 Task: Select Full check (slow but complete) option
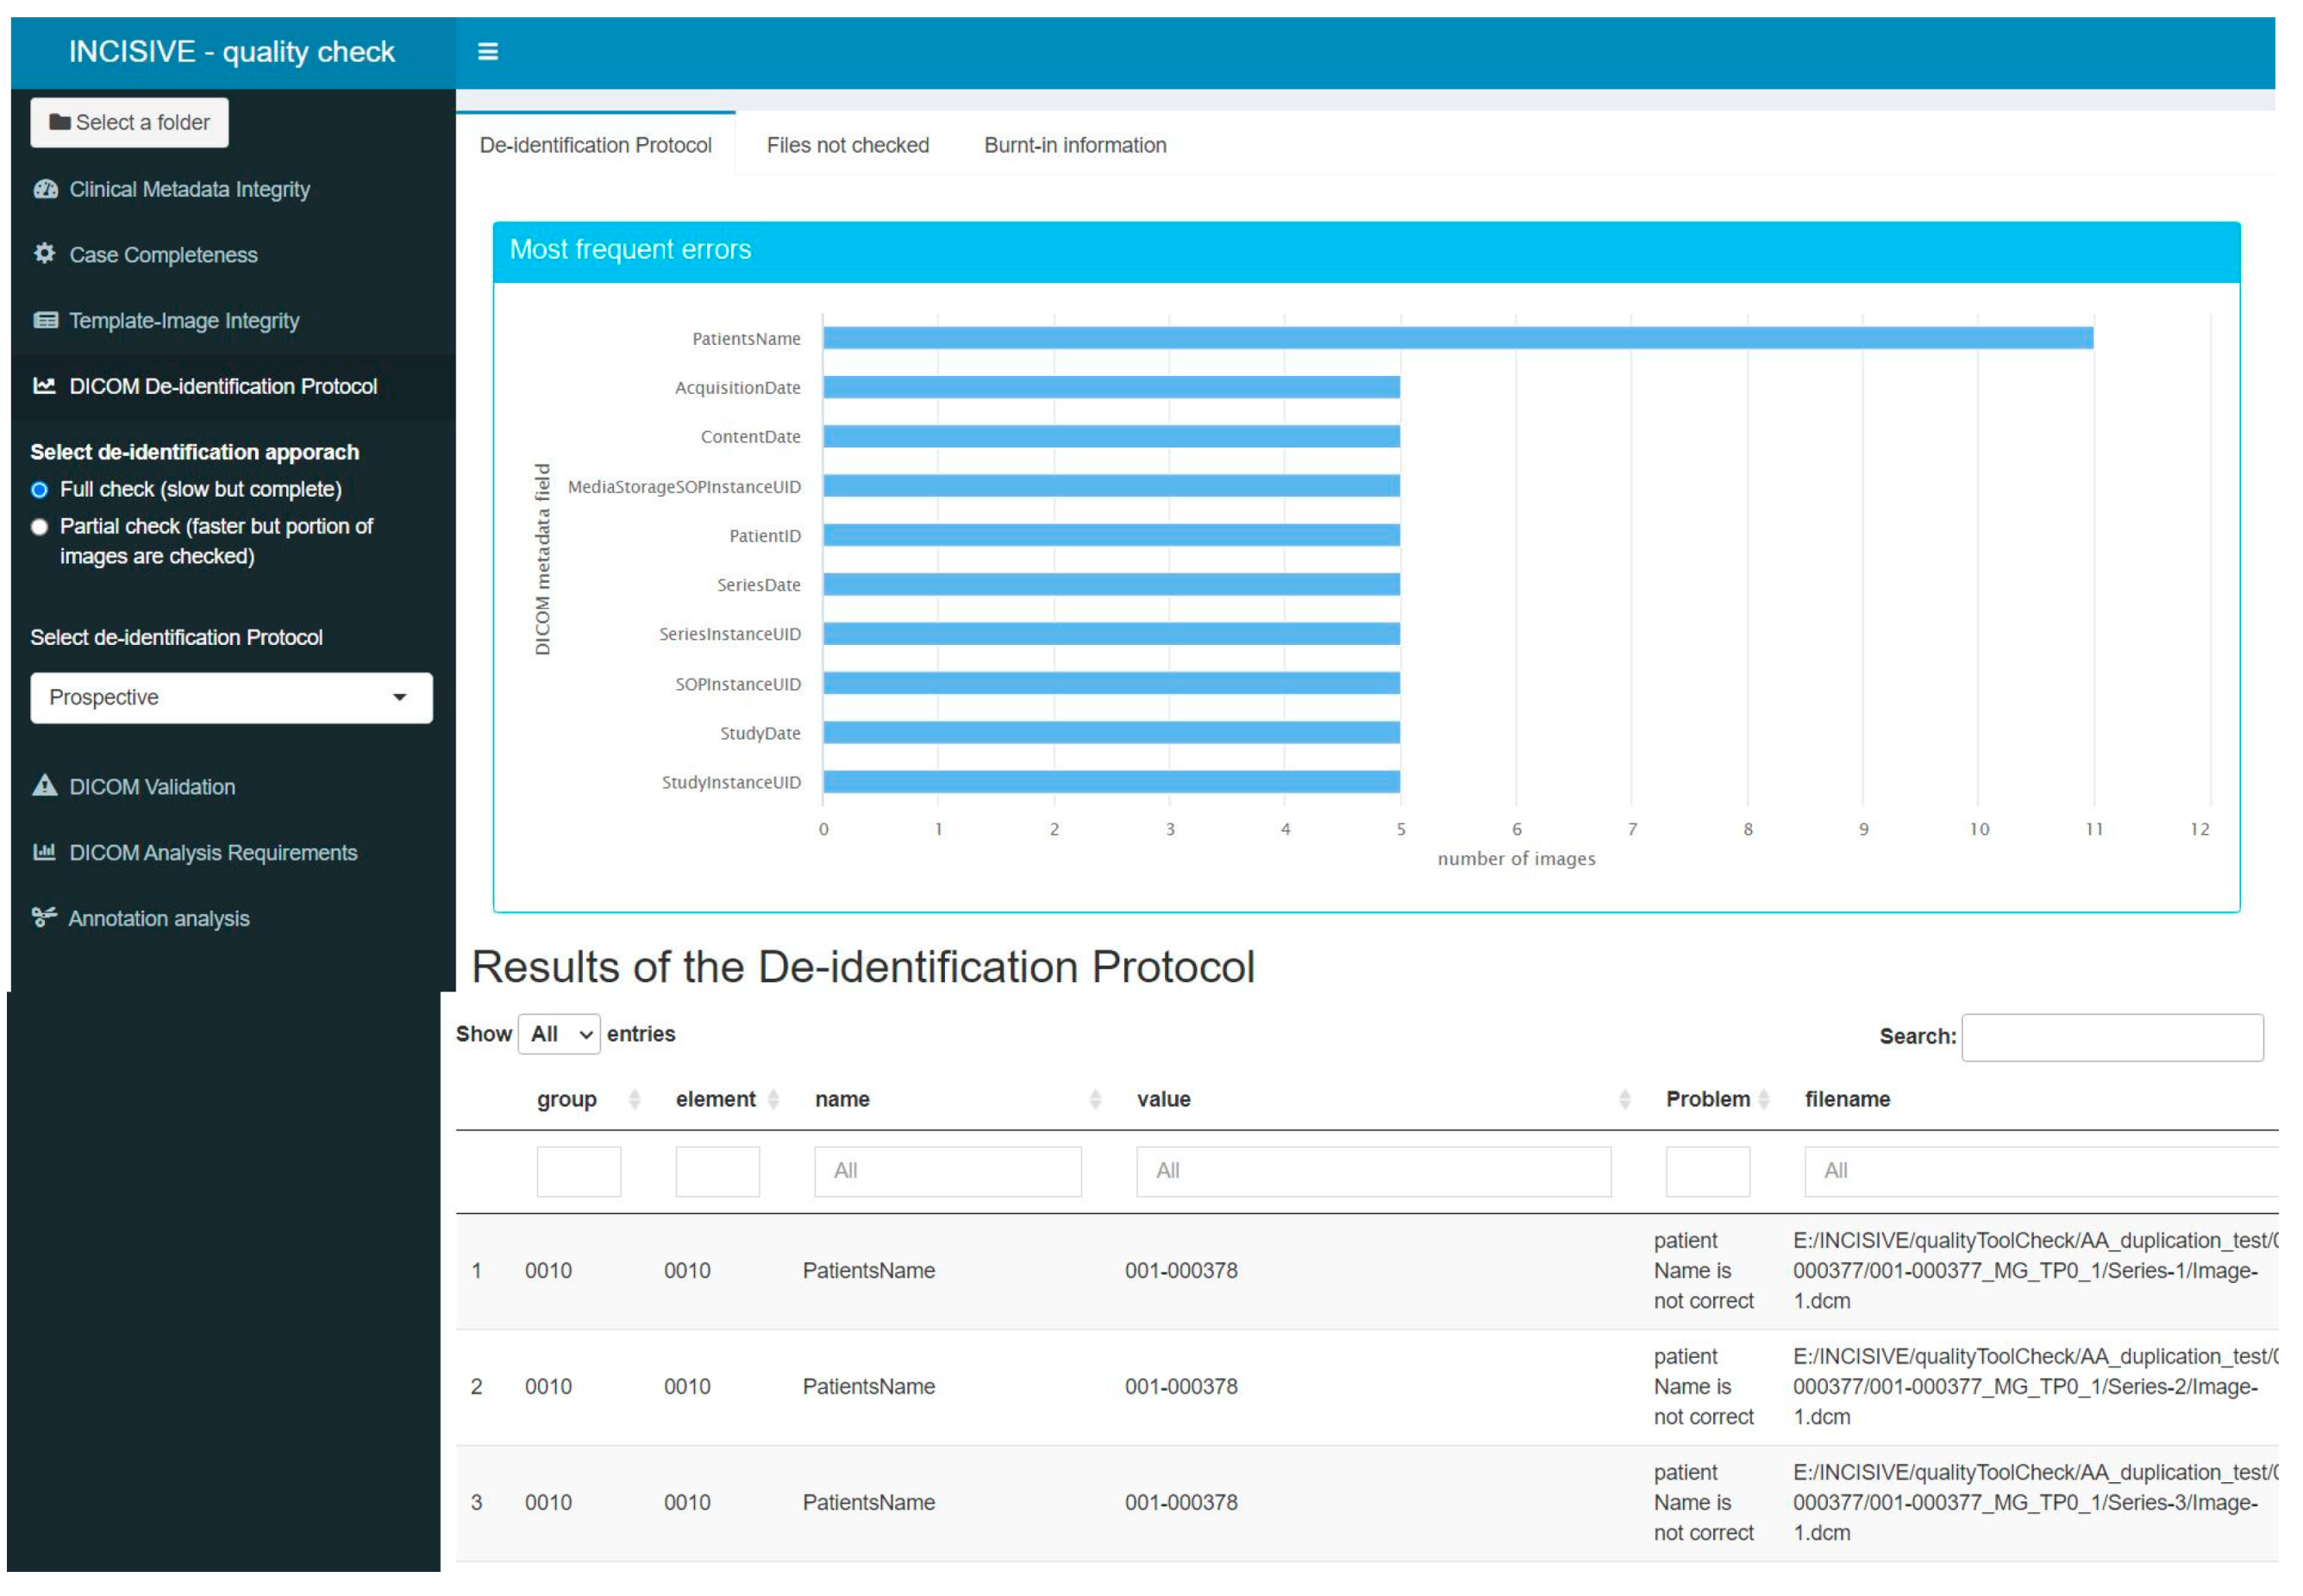point(40,490)
